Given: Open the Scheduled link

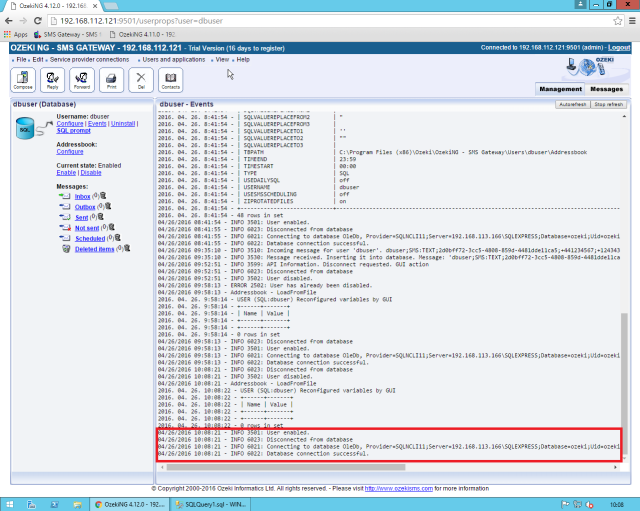Looking at the screenshot, I should 90,239.
